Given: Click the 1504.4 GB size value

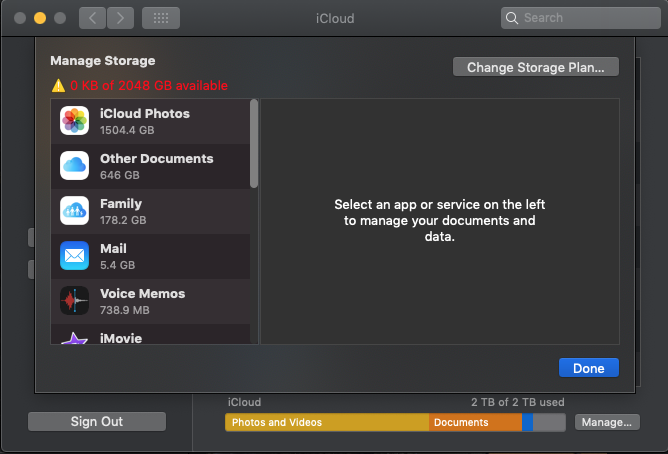Looking at the screenshot, I should click(x=127, y=130).
